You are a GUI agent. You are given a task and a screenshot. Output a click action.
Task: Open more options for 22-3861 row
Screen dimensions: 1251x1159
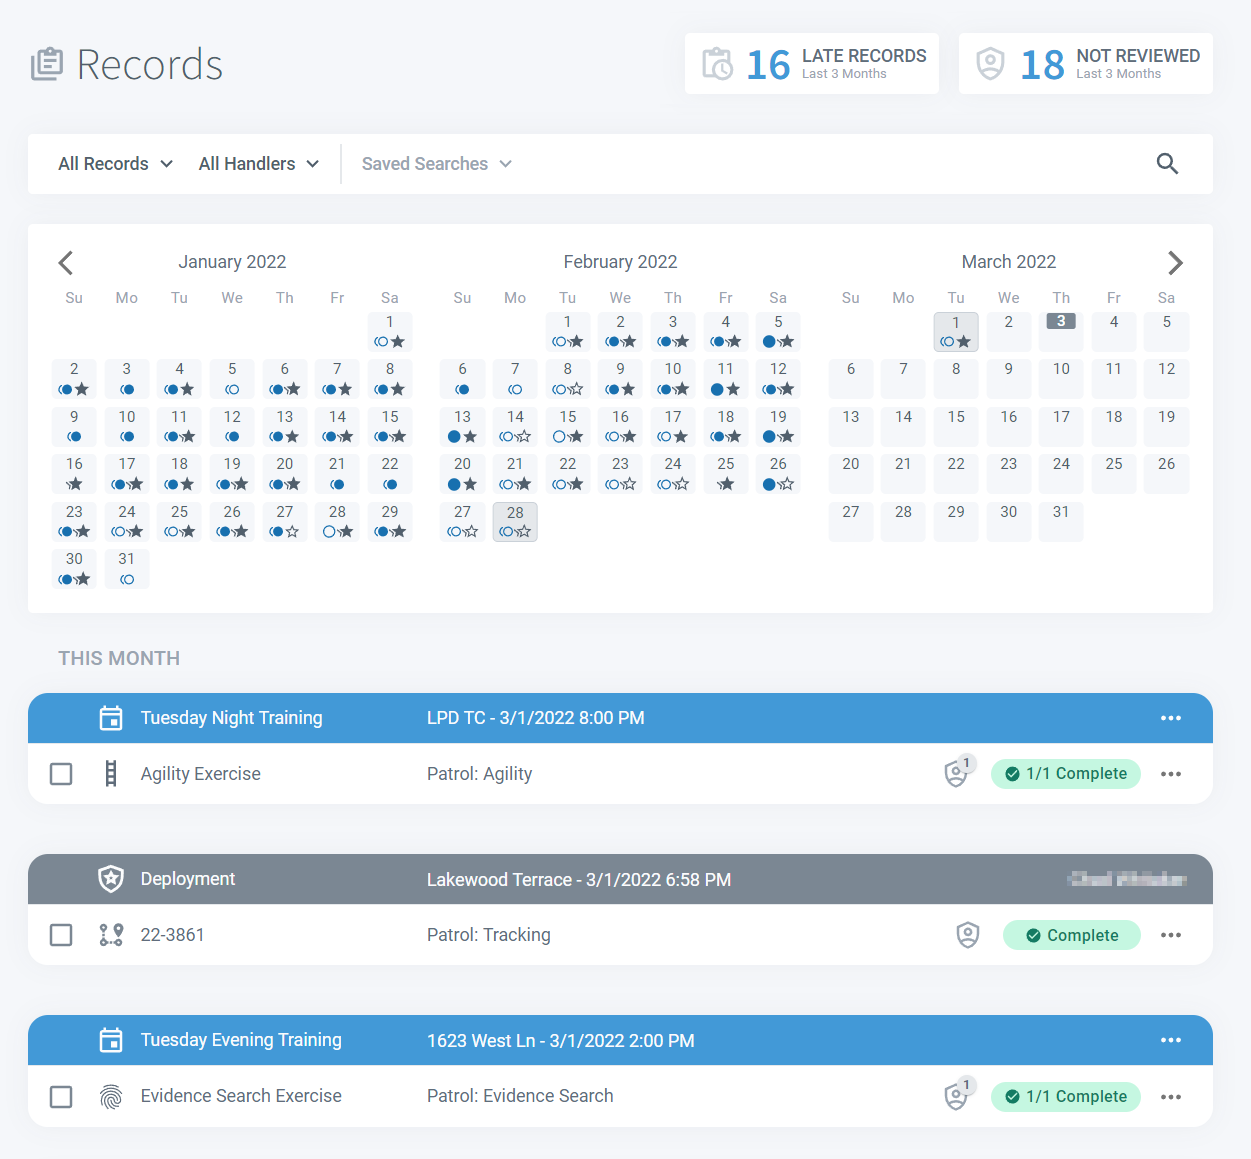pos(1171,935)
